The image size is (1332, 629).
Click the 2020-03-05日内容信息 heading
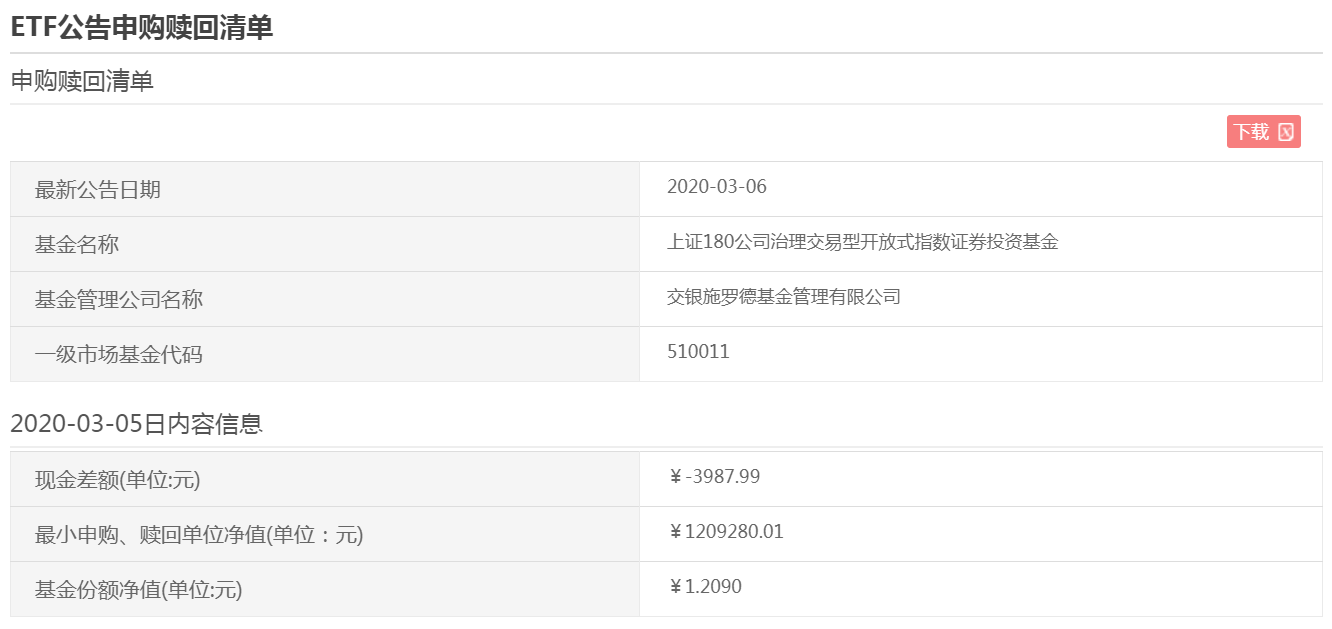[x=136, y=424]
